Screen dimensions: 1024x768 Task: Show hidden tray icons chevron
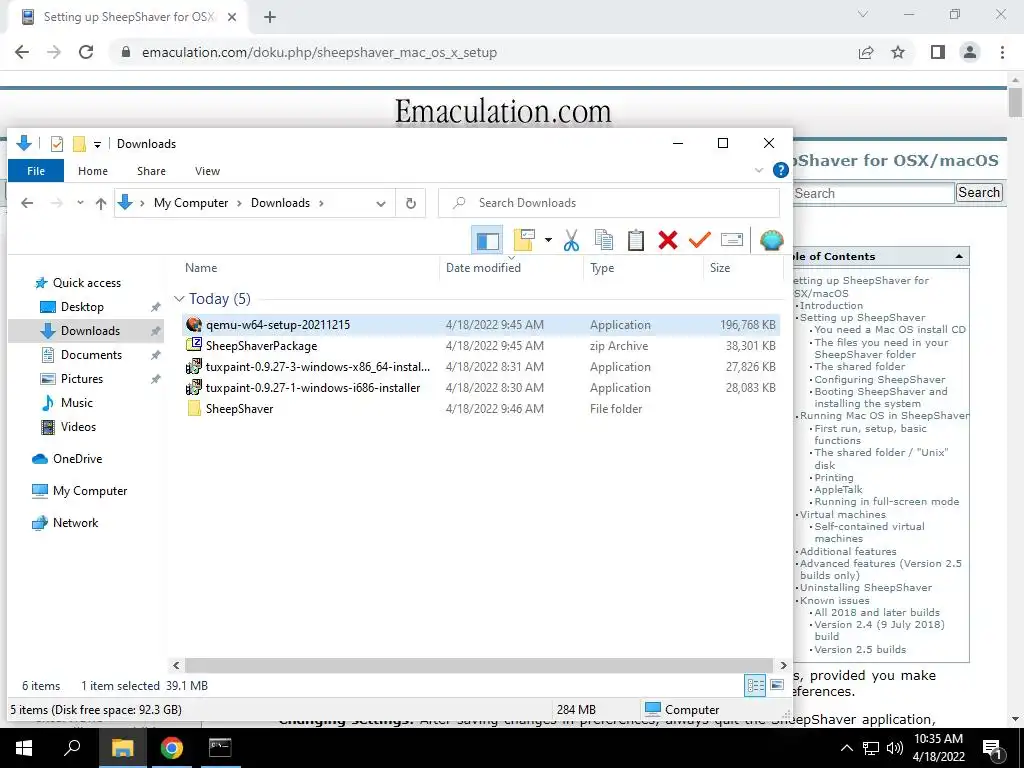coord(846,748)
